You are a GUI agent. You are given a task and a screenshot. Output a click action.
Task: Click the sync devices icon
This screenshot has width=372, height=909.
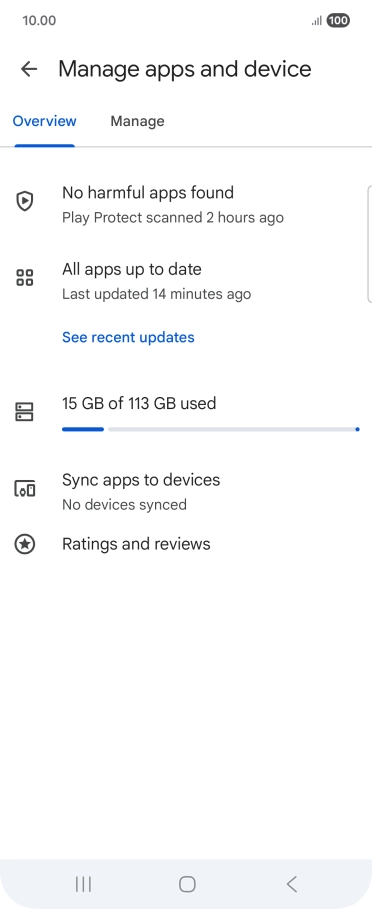click(x=24, y=489)
